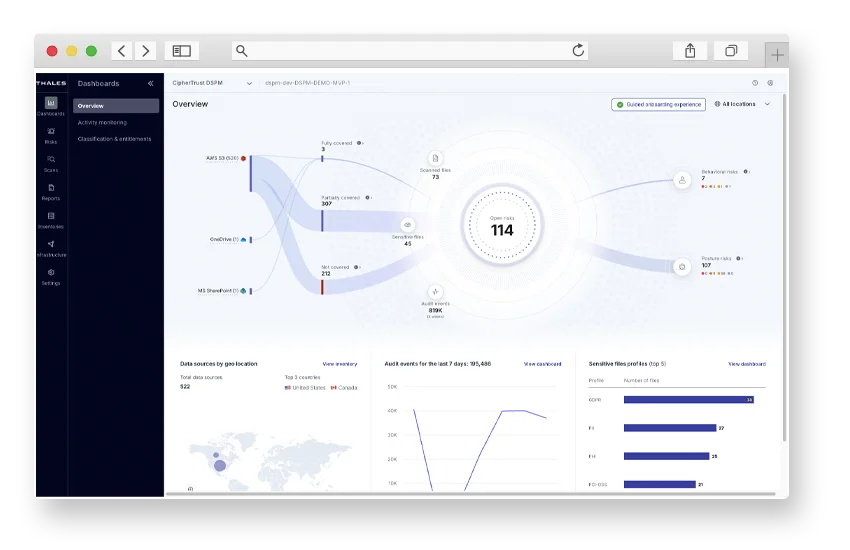The height and width of the screenshot is (550, 850).
Task: Open Activity monitoring dashboard
Action: [102, 122]
